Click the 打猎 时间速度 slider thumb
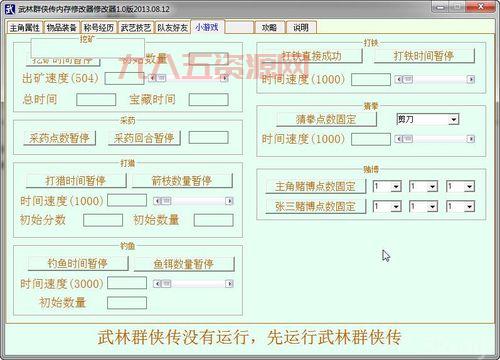 [166, 201]
